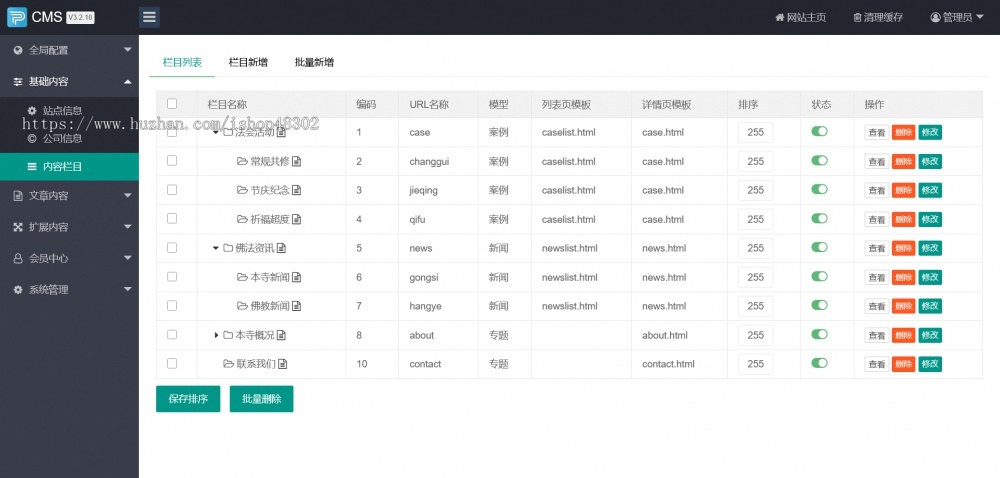Open the 管理员 dropdown menu
This screenshot has height=478, width=1000.
[959, 17]
